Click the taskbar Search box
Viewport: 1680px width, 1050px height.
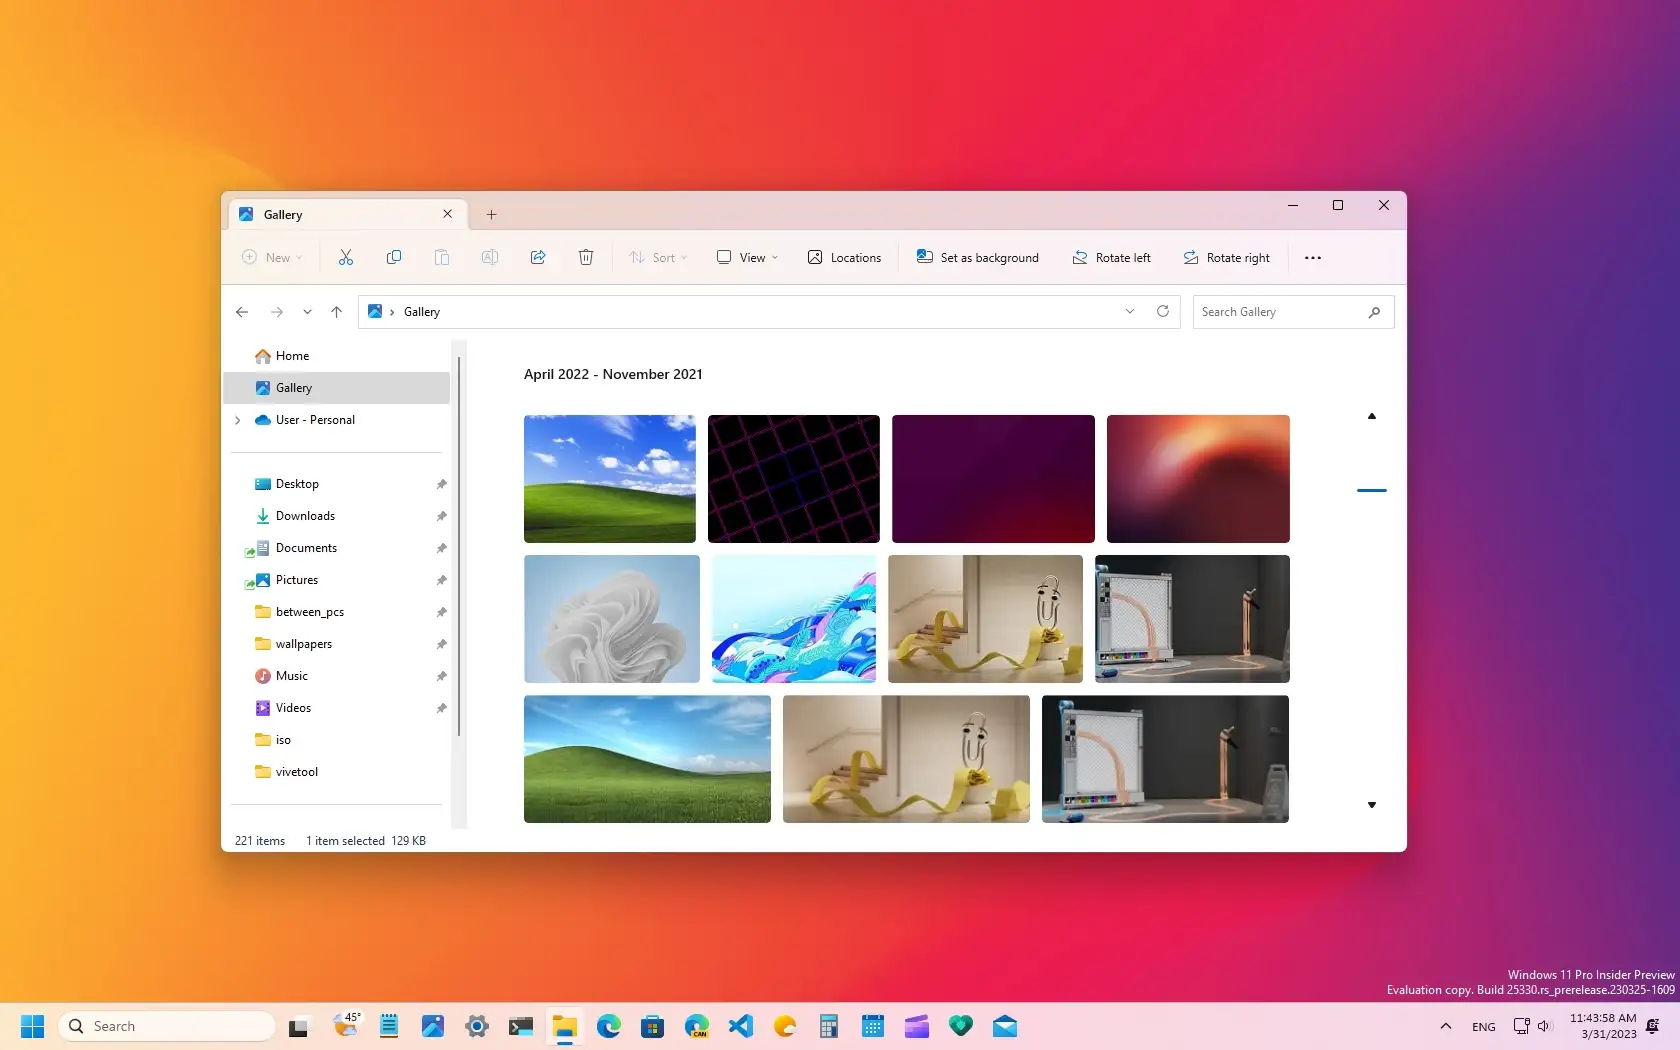point(167,1026)
